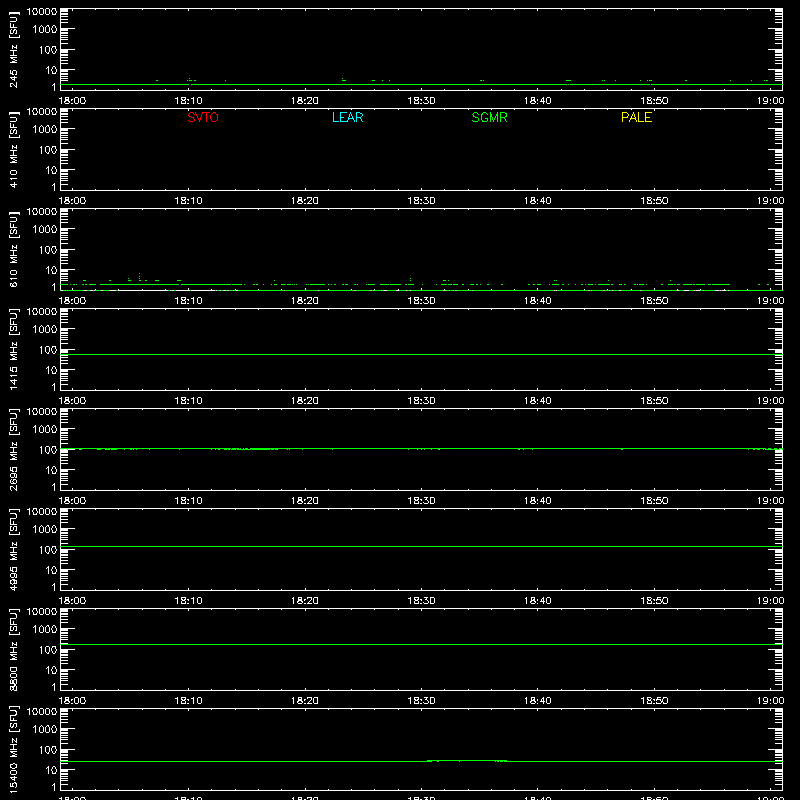Click the cyan LEAR station label

347,117
